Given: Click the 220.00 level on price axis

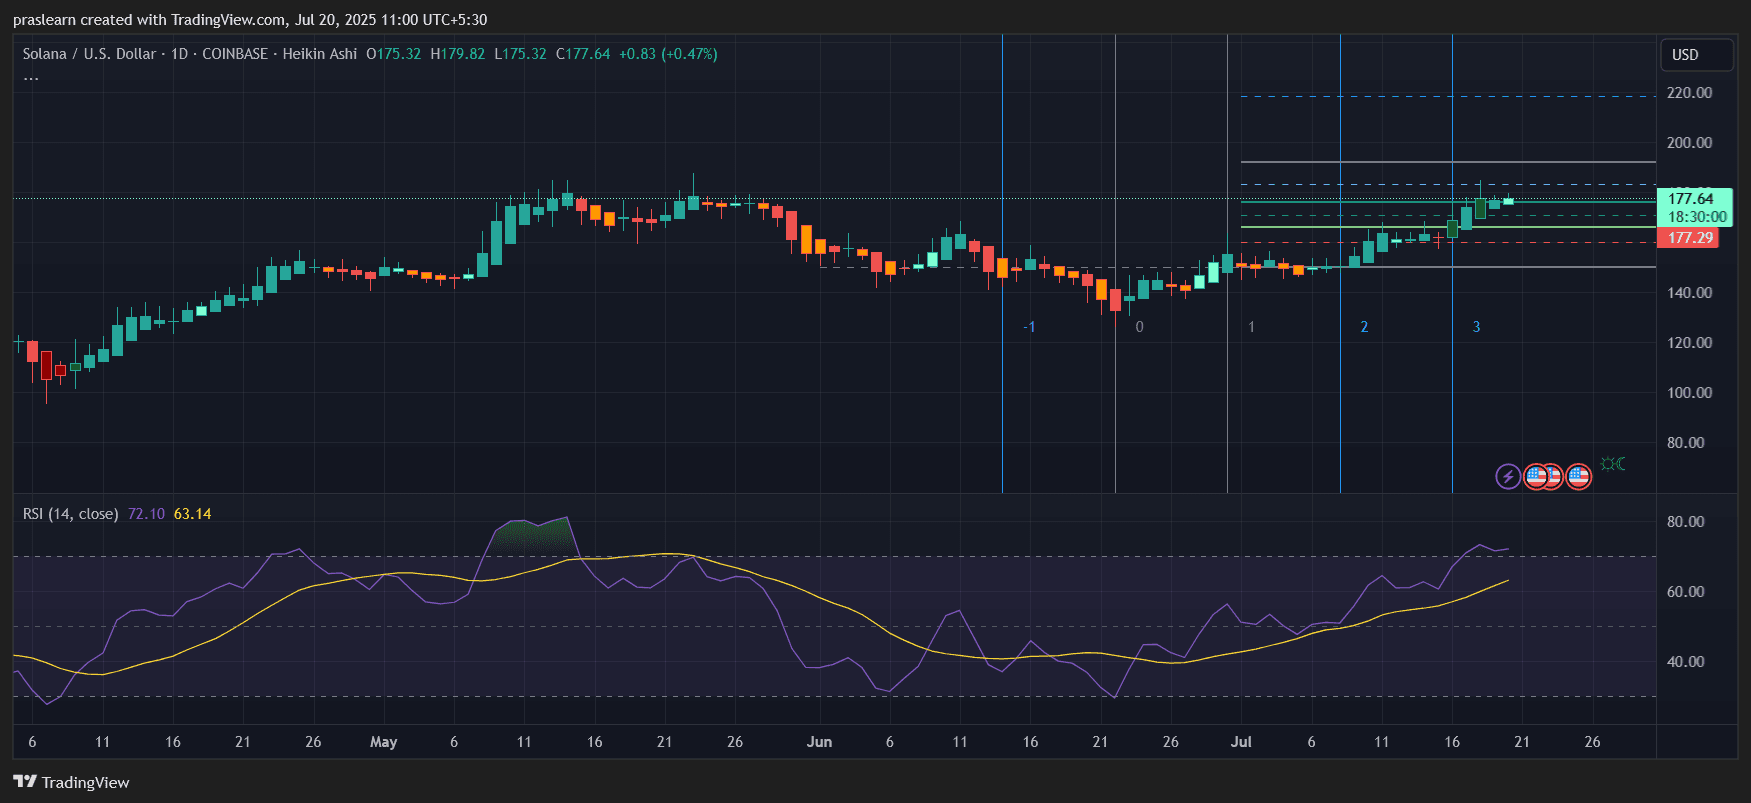Looking at the screenshot, I should pos(1689,93).
